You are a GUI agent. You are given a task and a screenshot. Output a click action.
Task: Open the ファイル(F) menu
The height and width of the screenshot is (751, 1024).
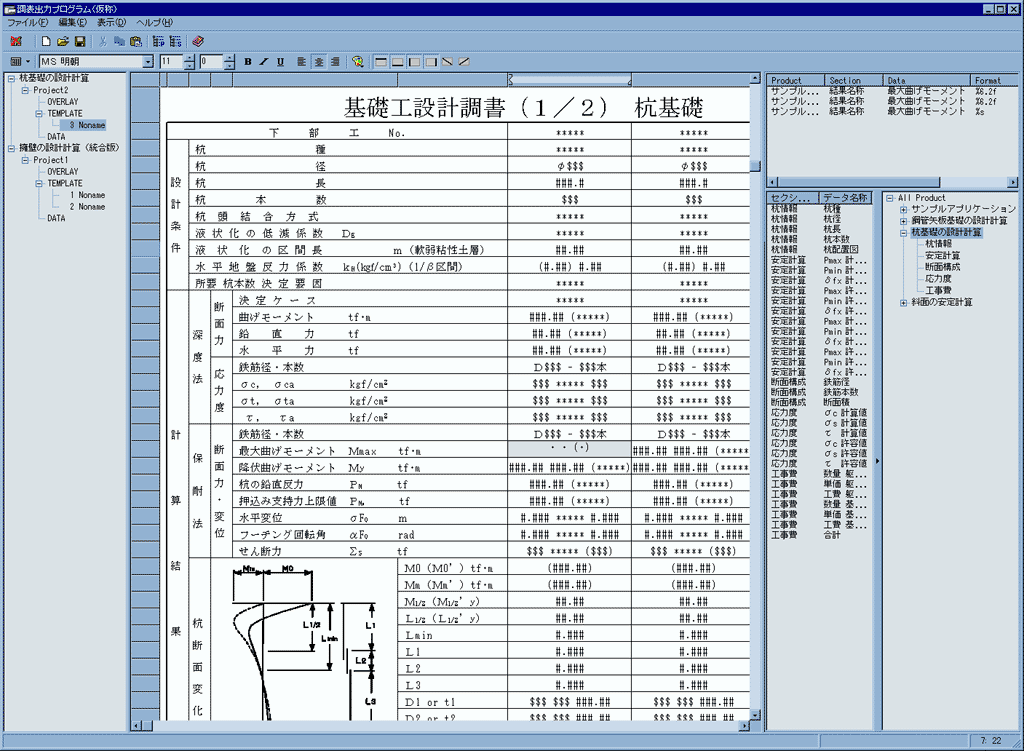pos(28,22)
